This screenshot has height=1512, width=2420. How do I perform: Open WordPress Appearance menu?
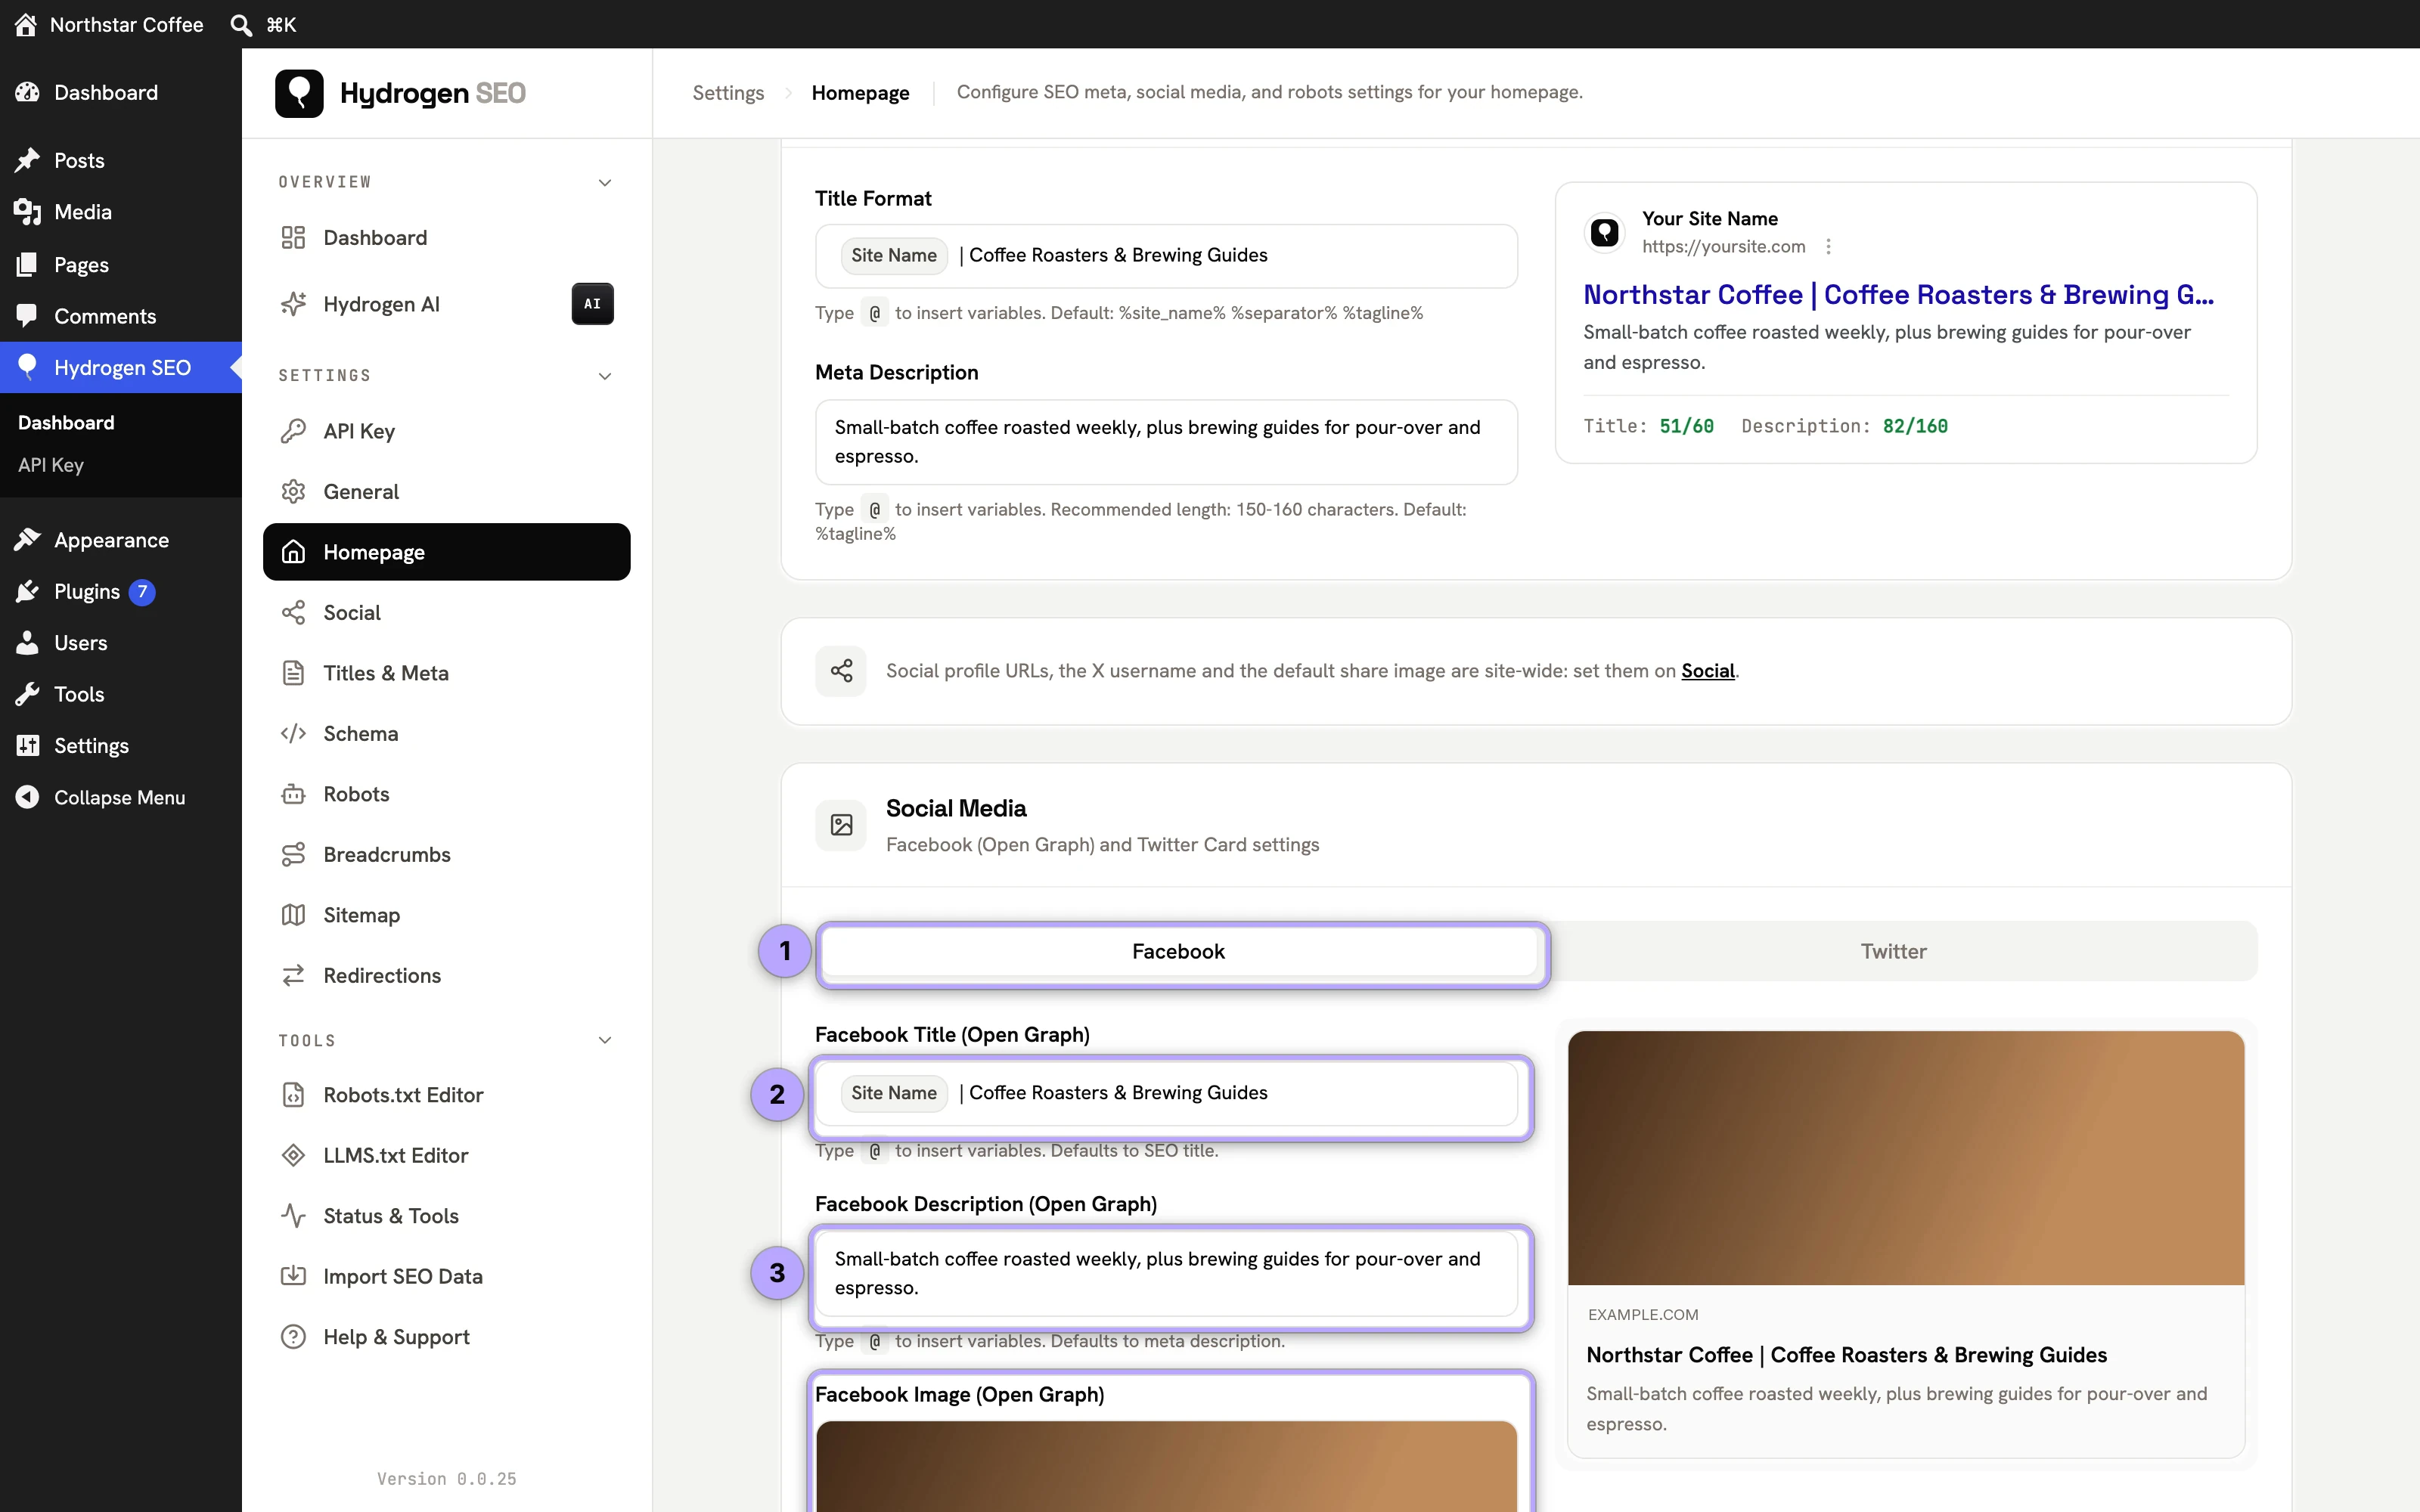(121, 540)
